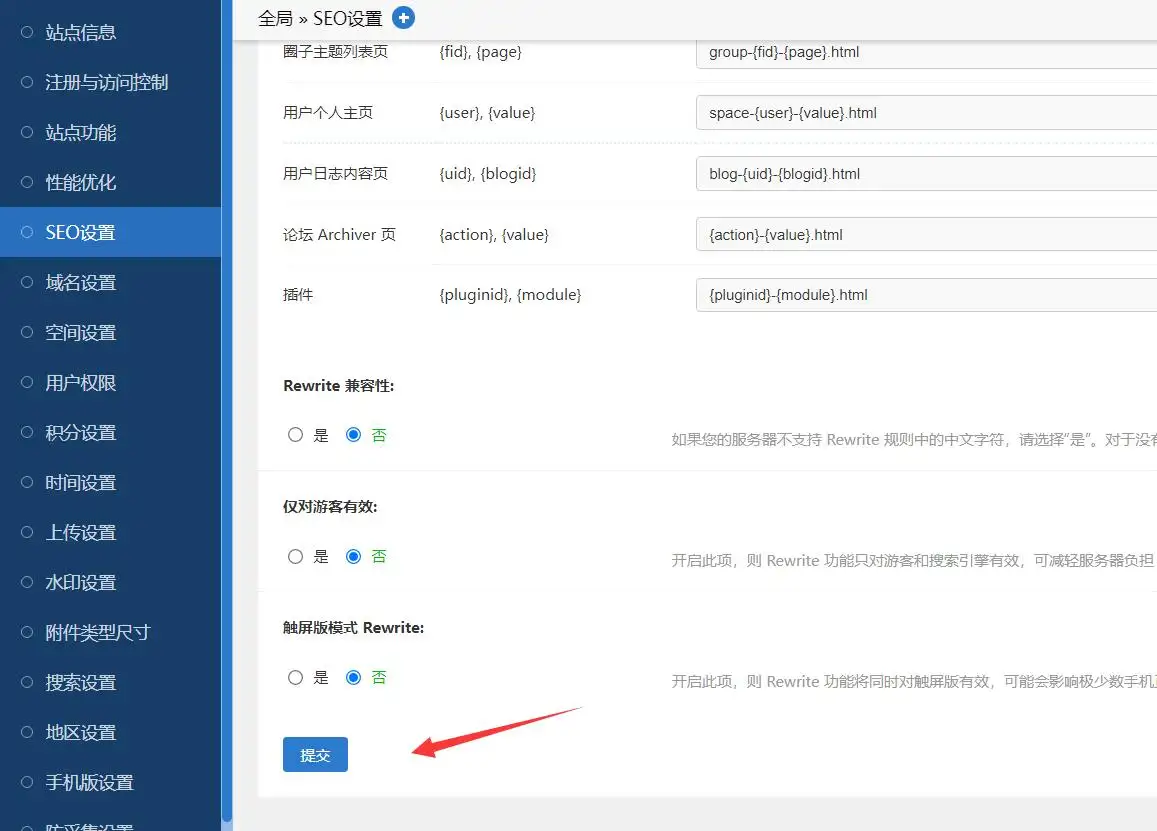The height and width of the screenshot is (831, 1157).
Task: Click the blue plus icon beside SEO设置
Action: (x=403, y=18)
